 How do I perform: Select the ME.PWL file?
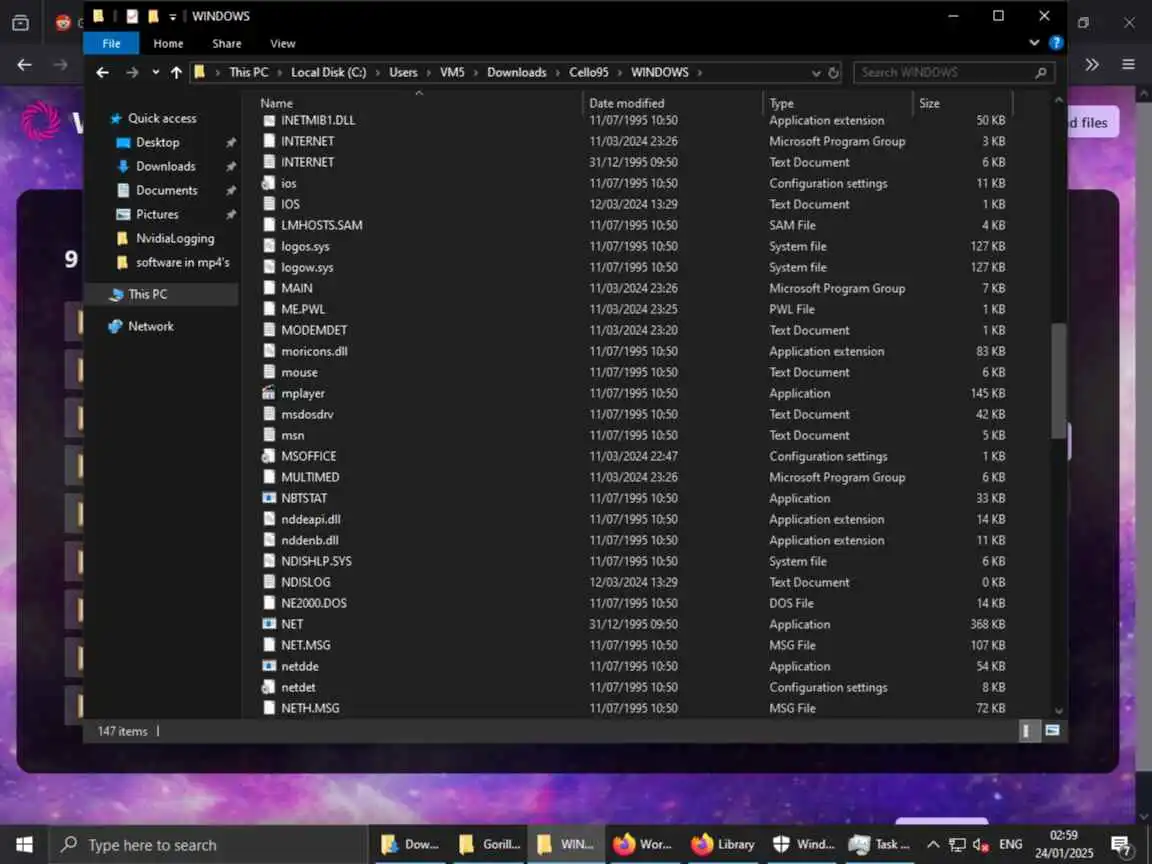303,309
